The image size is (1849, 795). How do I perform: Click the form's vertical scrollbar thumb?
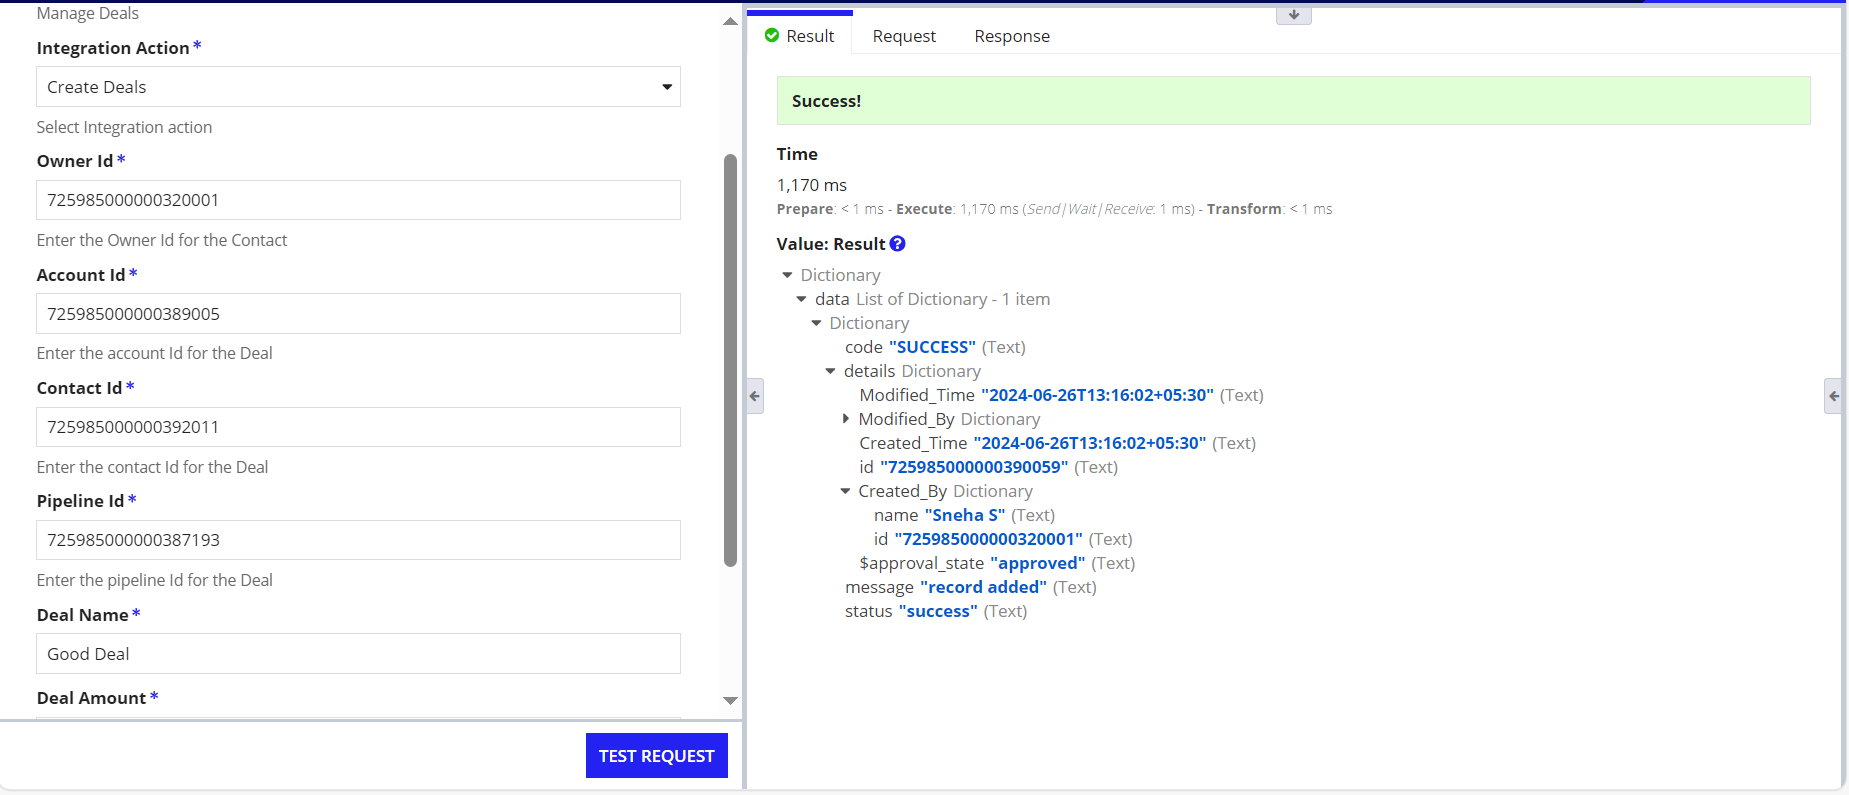click(x=730, y=360)
